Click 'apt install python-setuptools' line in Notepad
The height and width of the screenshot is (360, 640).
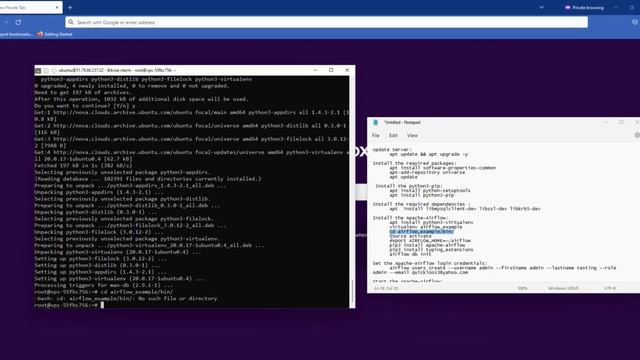point(430,191)
